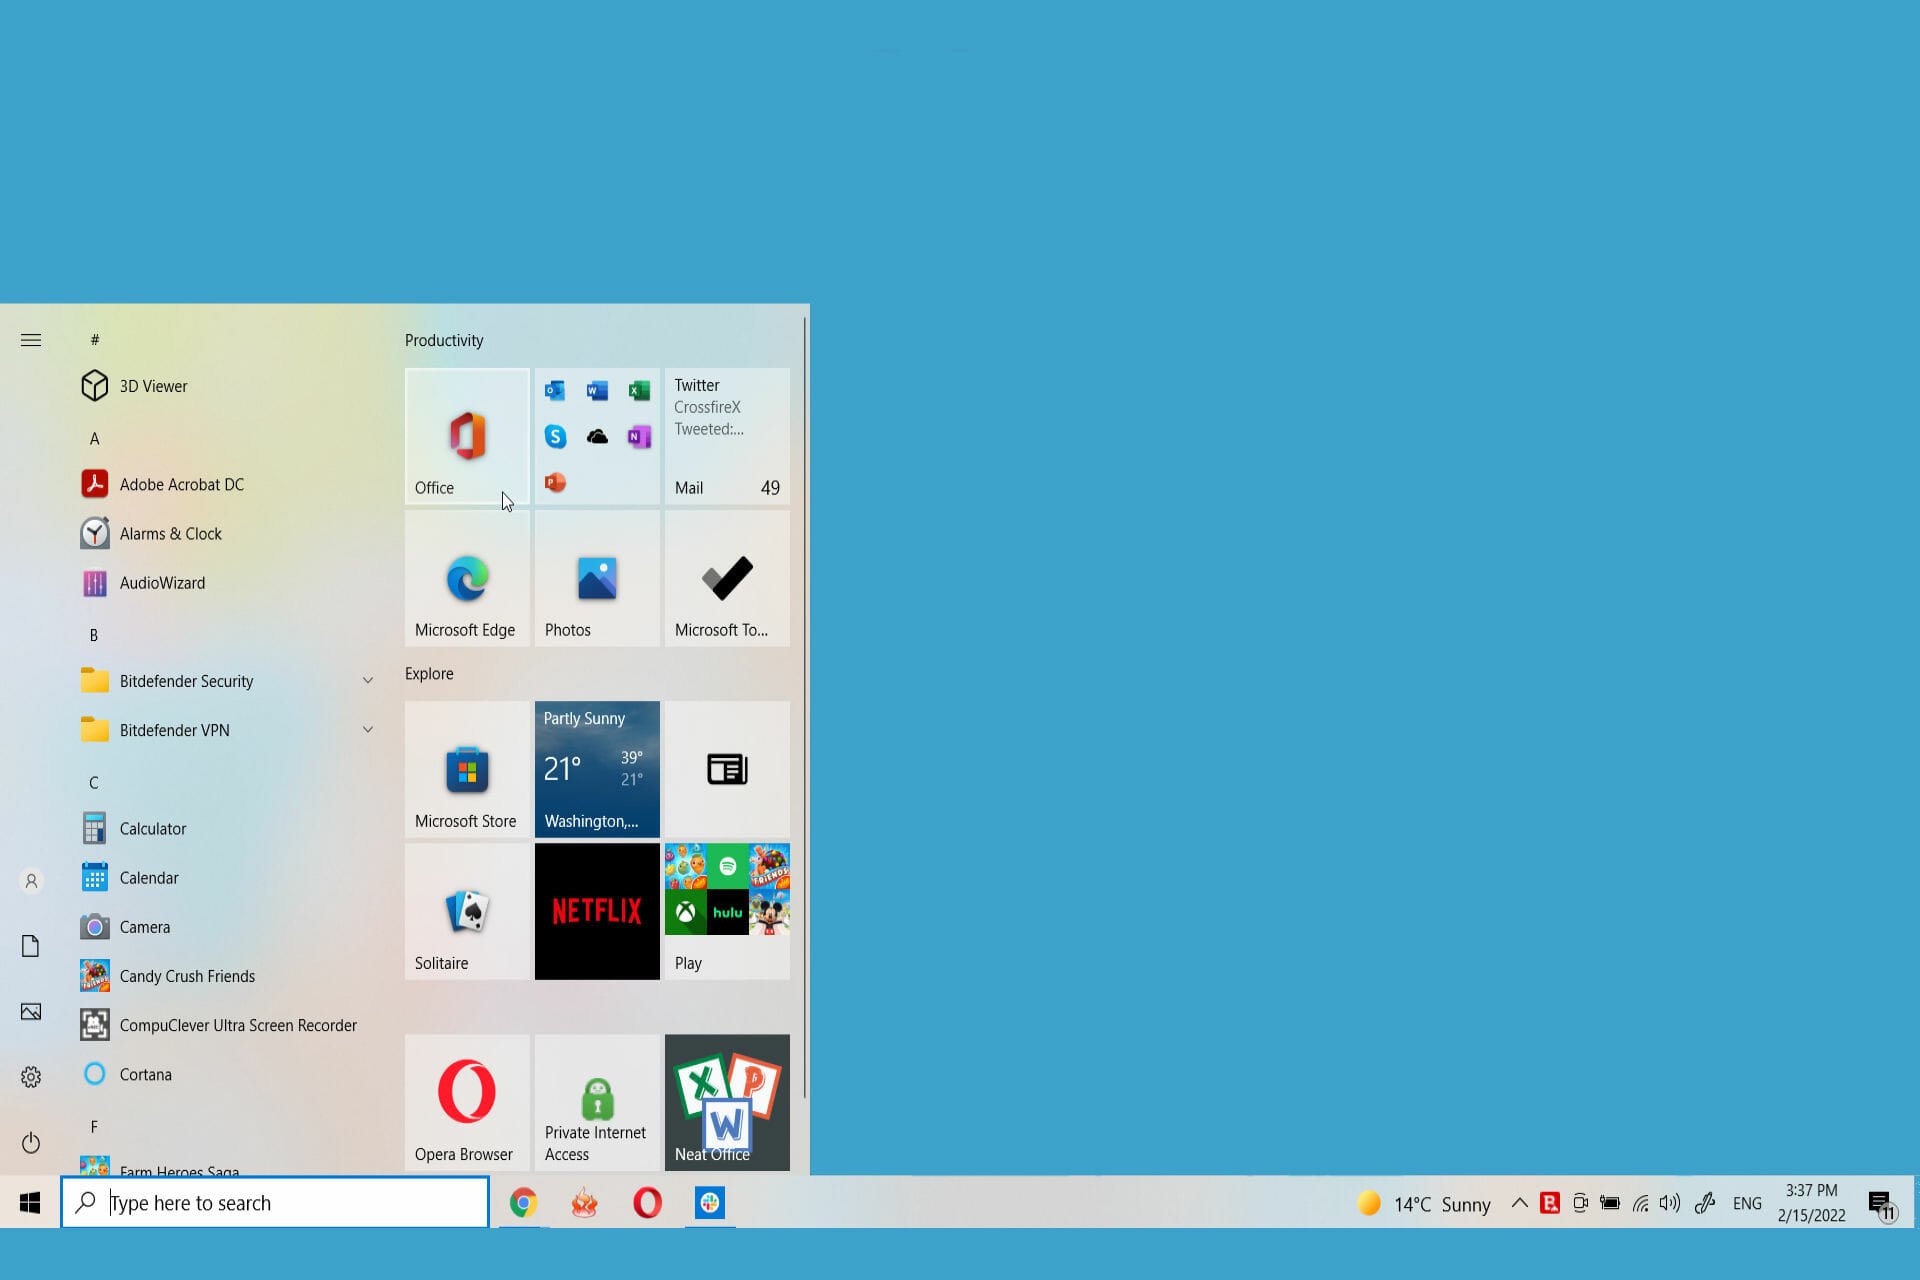
Task: Launch Excel from the Office apps tile
Action: (639, 390)
